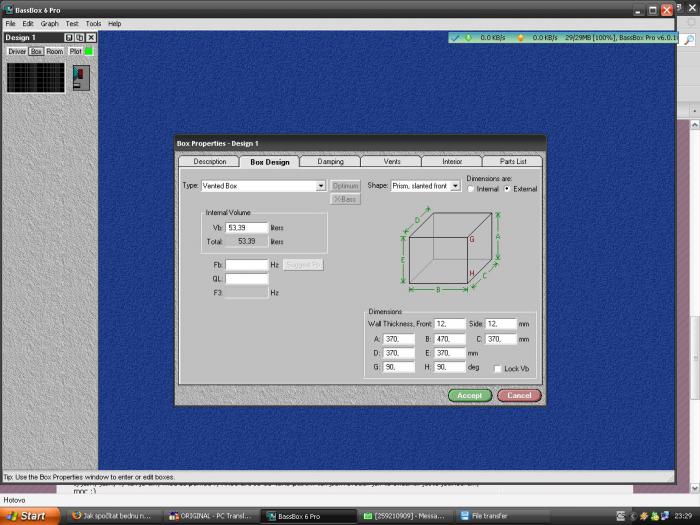Image resolution: width=700 pixels, height=525 pixels.
Task: Click the restore icon on Design 1 panel
Action: click(80, 37)
